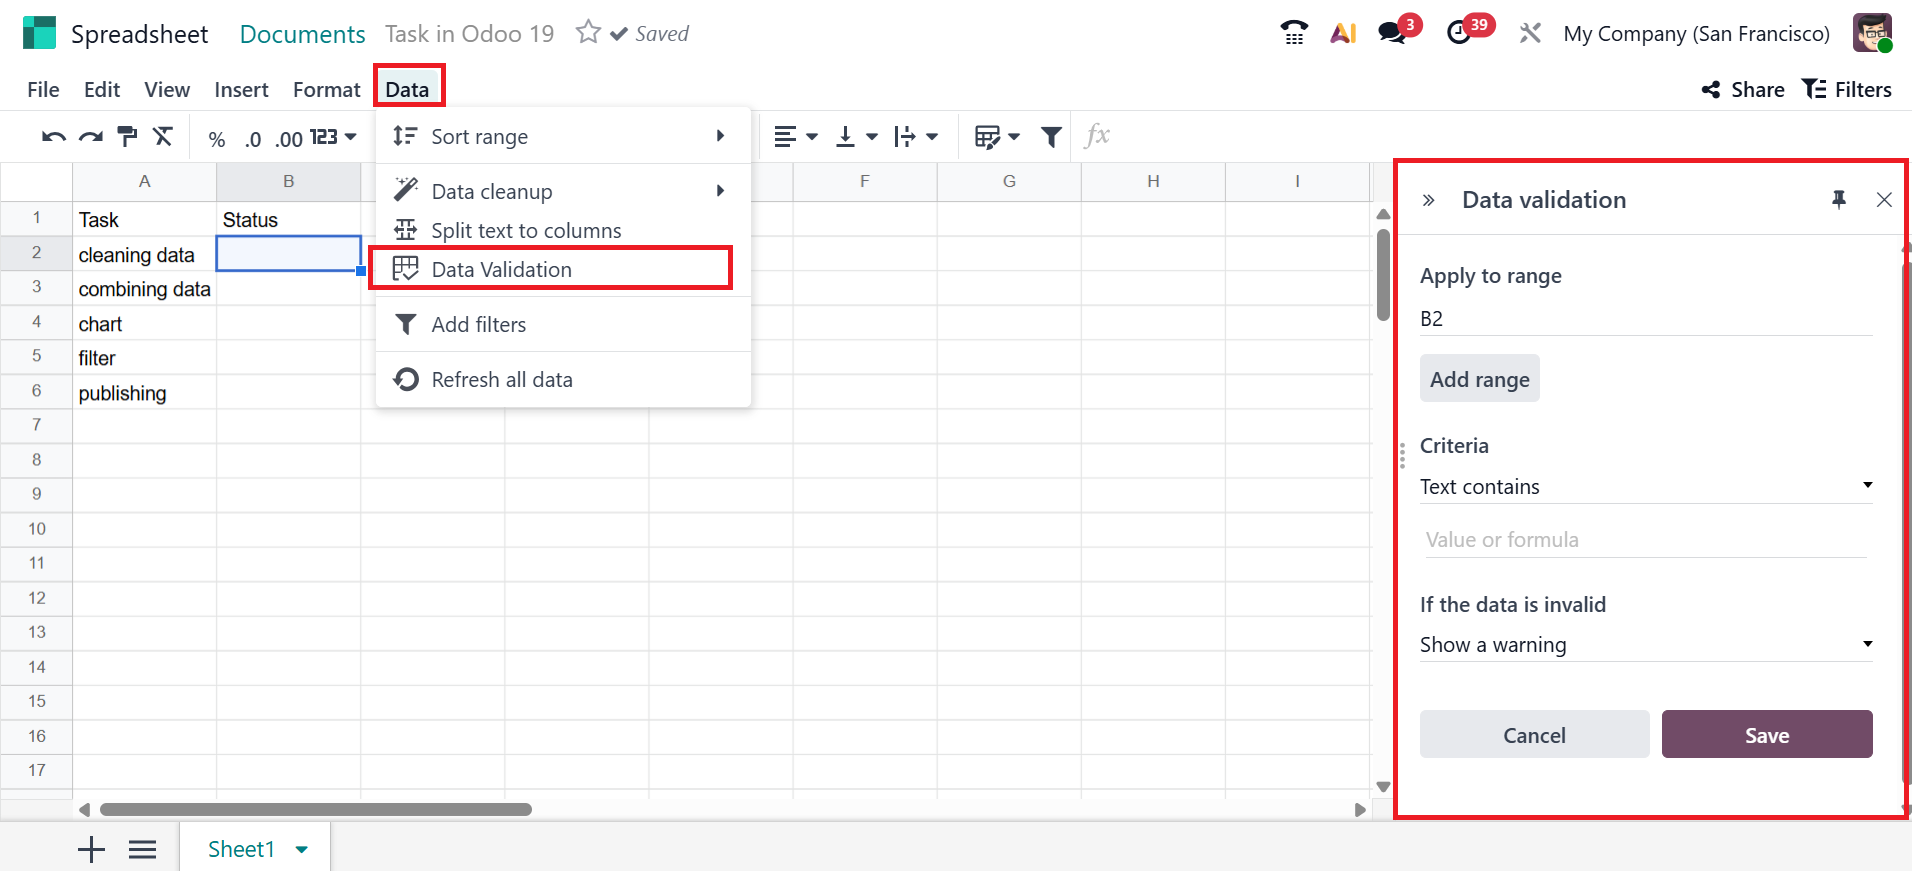Image resolution: width=1912 pixels, height=871 pixels.
Task: Select cell containing 'cleaning data'
Action: pos(144,254)
